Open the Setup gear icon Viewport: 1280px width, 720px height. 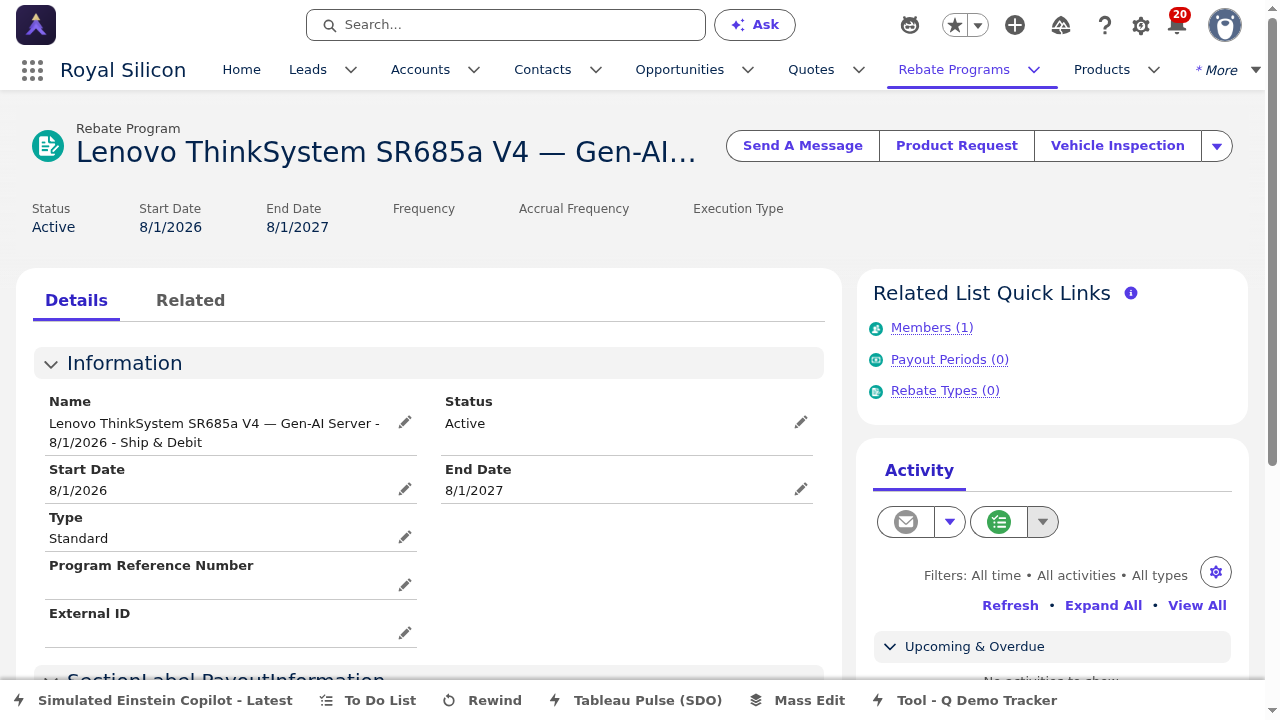click(x=1141, y=26)
